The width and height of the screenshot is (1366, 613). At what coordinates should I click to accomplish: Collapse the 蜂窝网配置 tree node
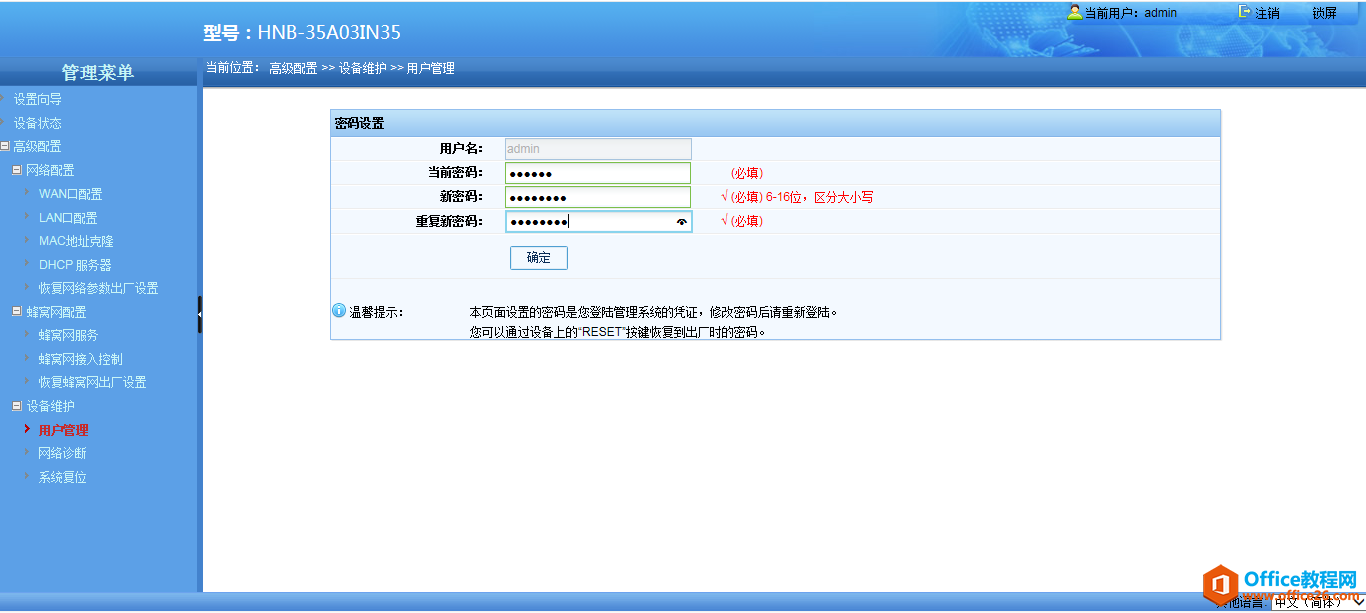[17, 311]
